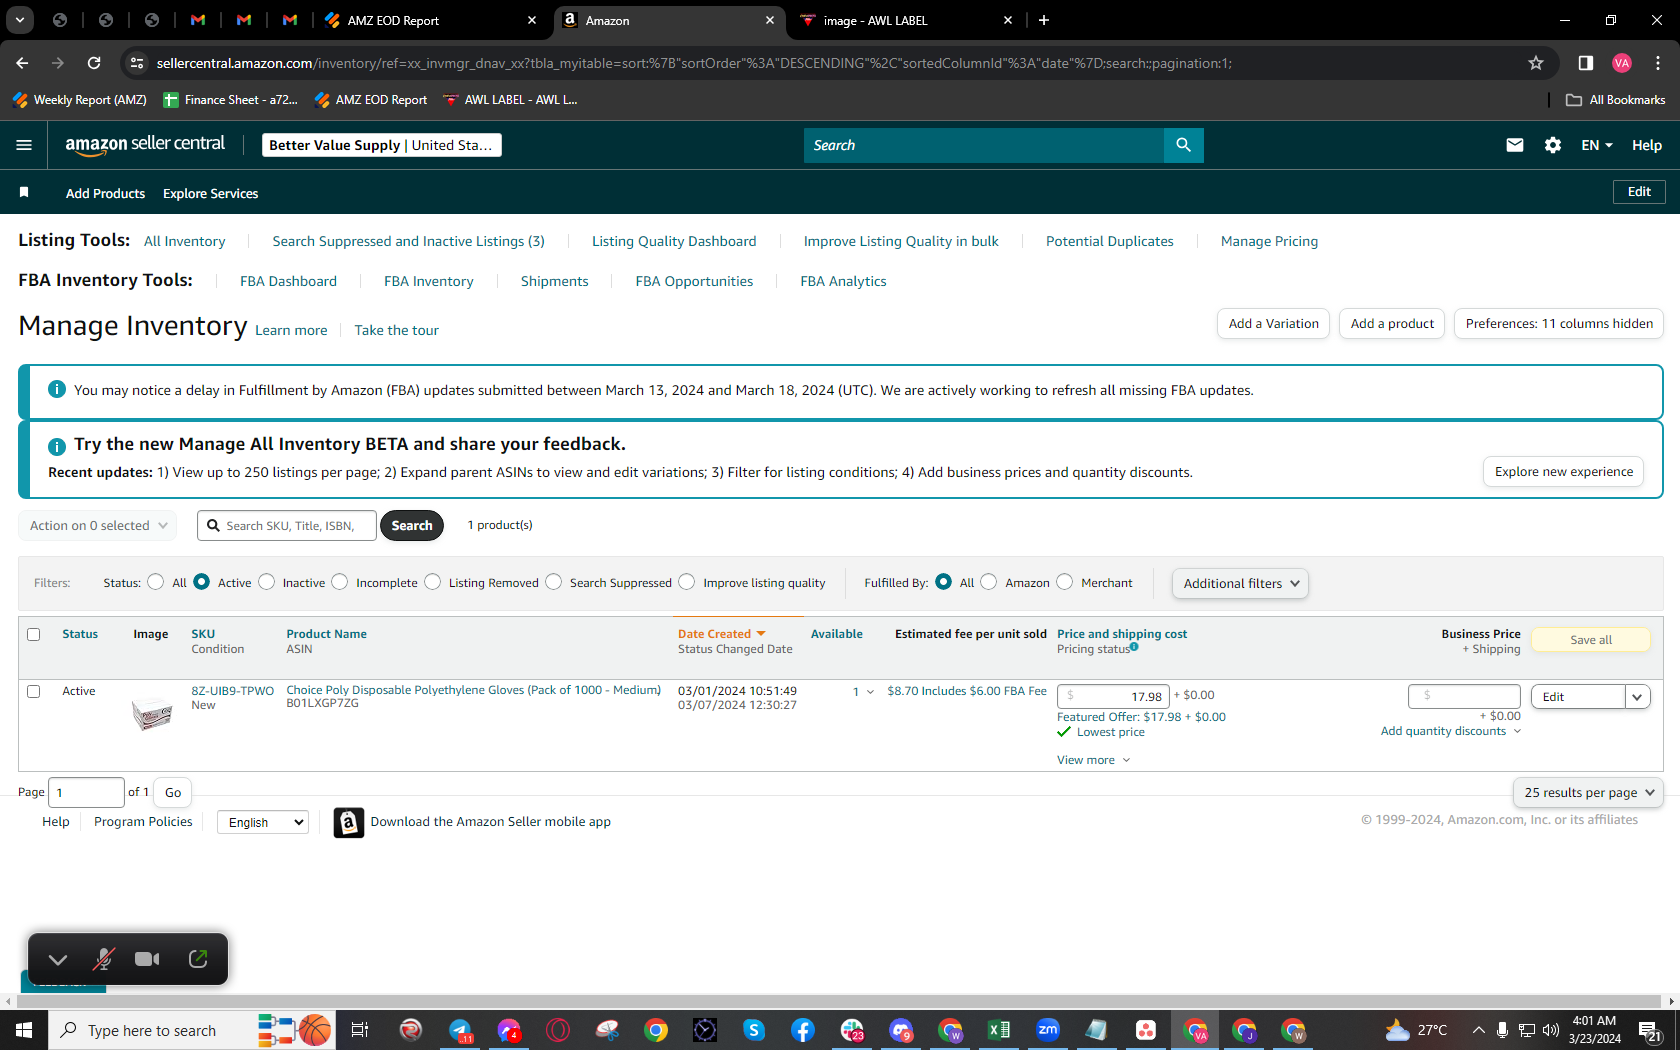Click Explore new experience button
Image resolution: width=1680 pixels, height=1050 pixels.
coord(1564,472)
